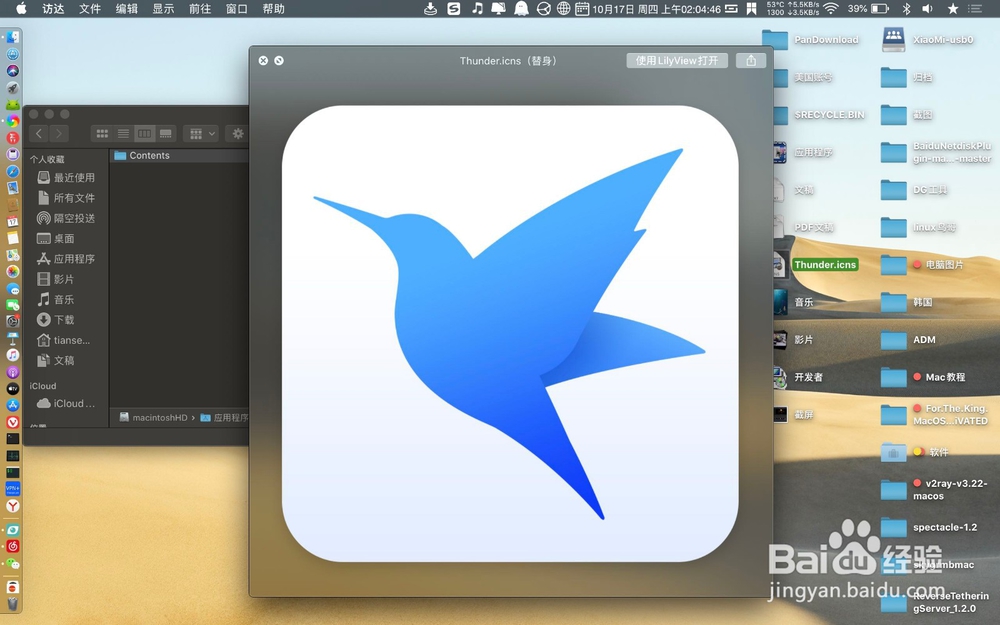1000x625 pixels.
Task: Open iCloud Drive in Finder sidebar
Action: (66, 403)
